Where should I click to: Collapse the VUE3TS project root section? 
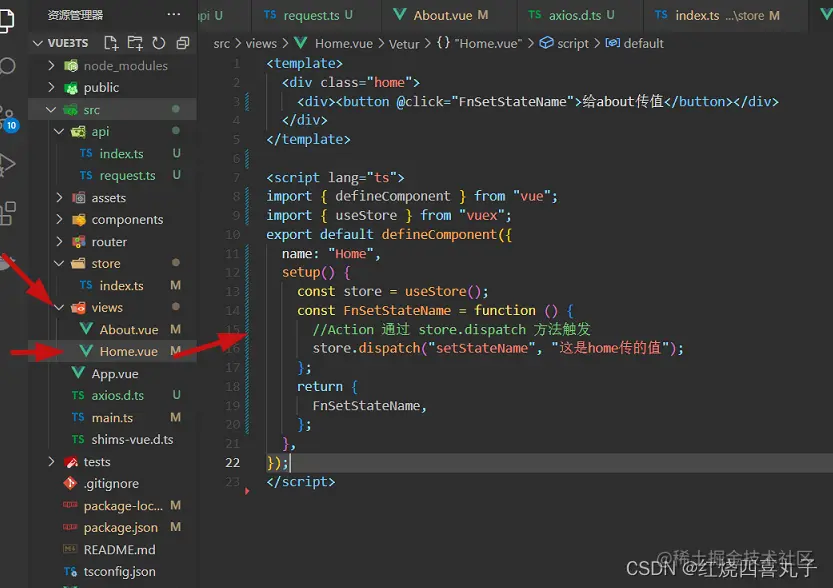tap(38, 43)
